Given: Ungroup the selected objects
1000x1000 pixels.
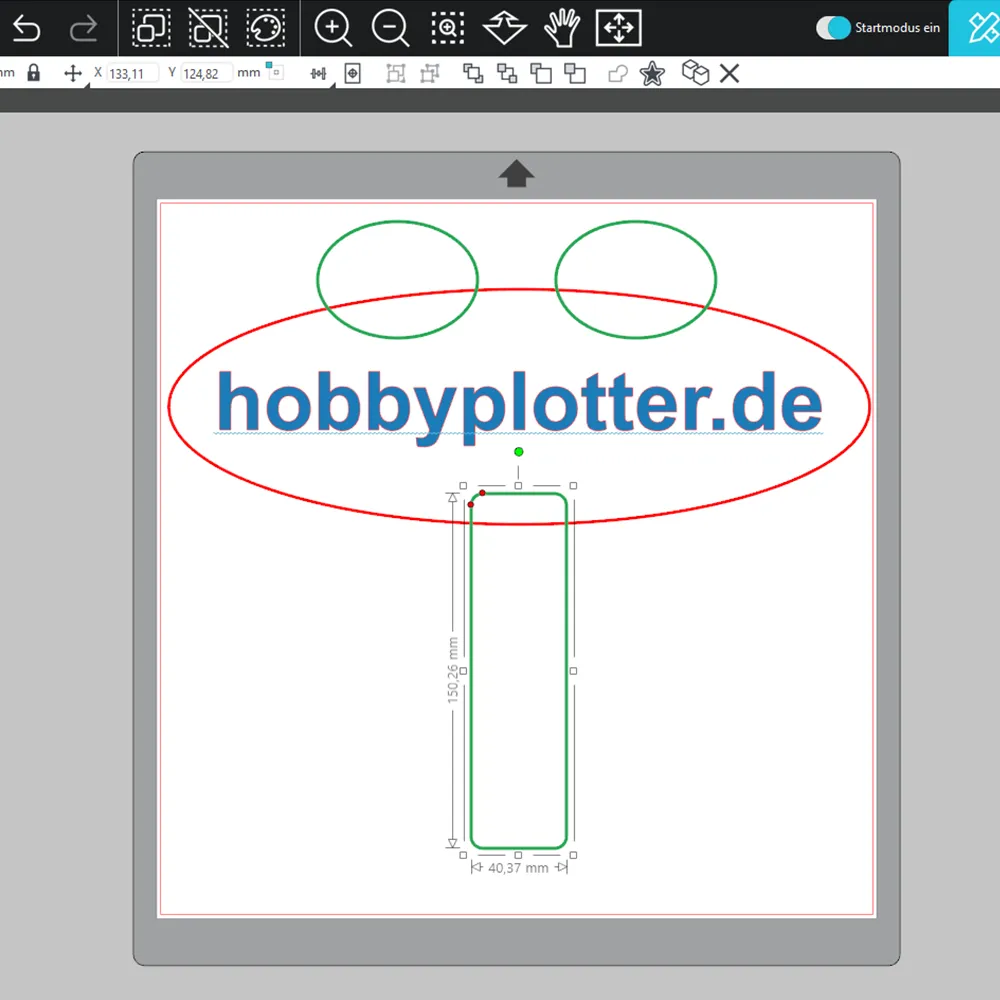Looking at the screenshot, I should point(430,73).
